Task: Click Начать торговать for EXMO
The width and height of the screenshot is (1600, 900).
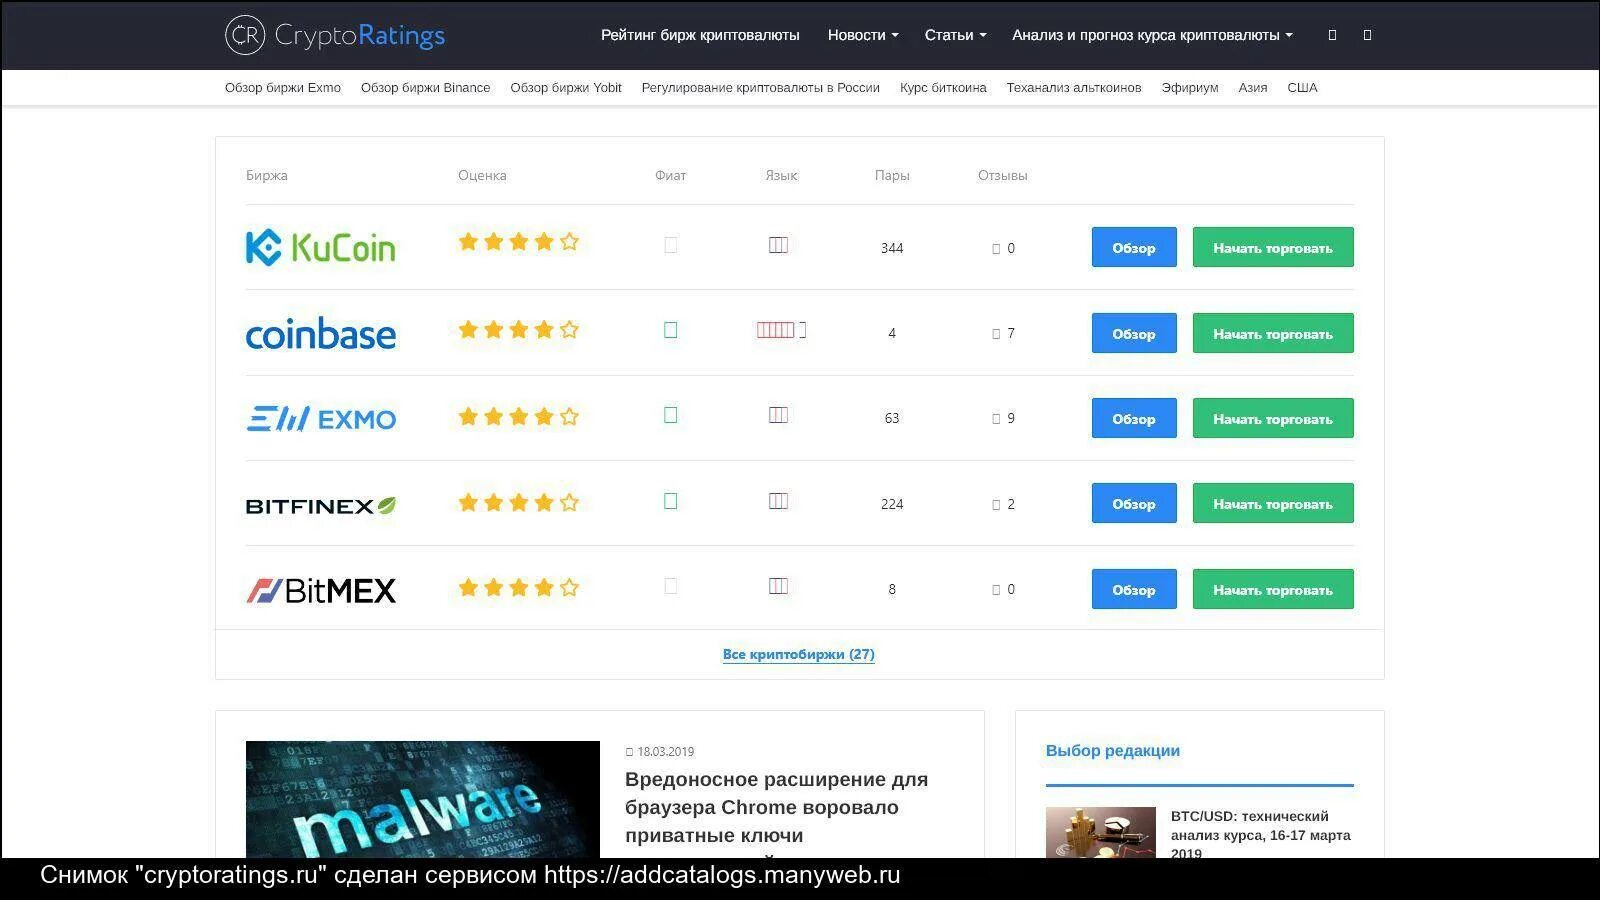Action: (x=1273, y=418)
